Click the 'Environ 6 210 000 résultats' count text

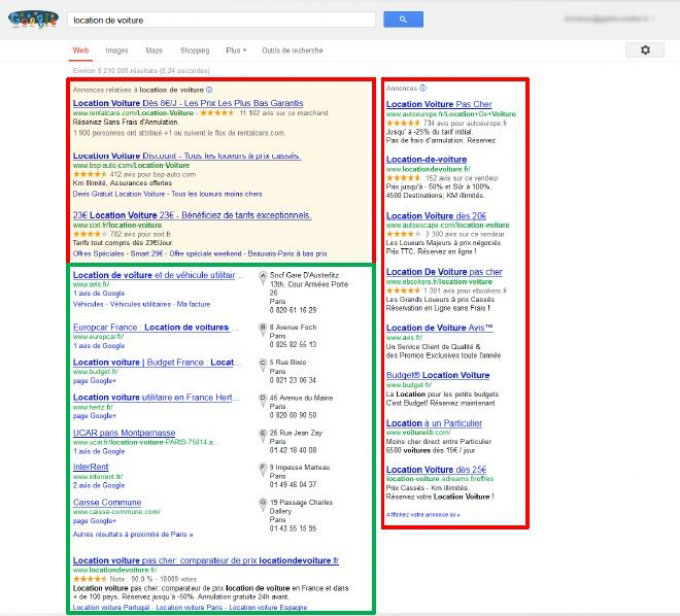click(141, 70)
